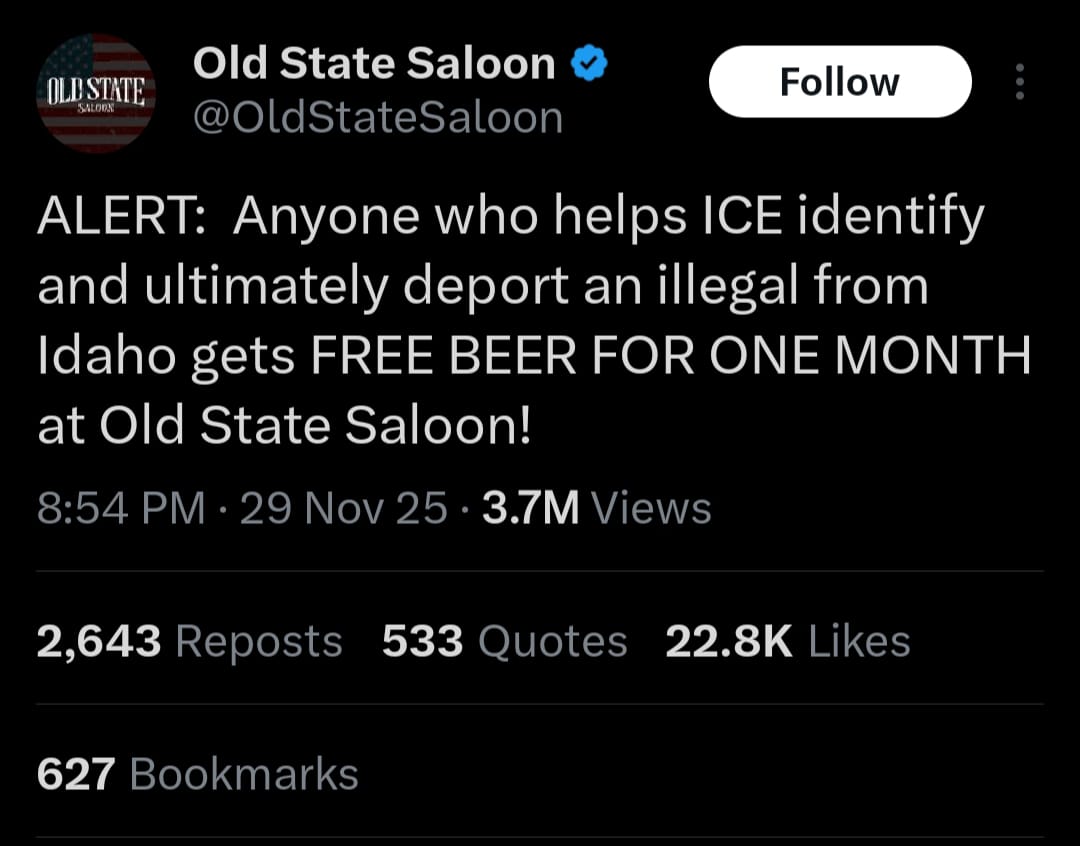1080x846 pixels.
Task: Open the 533 Quotes list
Action: point(504,641)
